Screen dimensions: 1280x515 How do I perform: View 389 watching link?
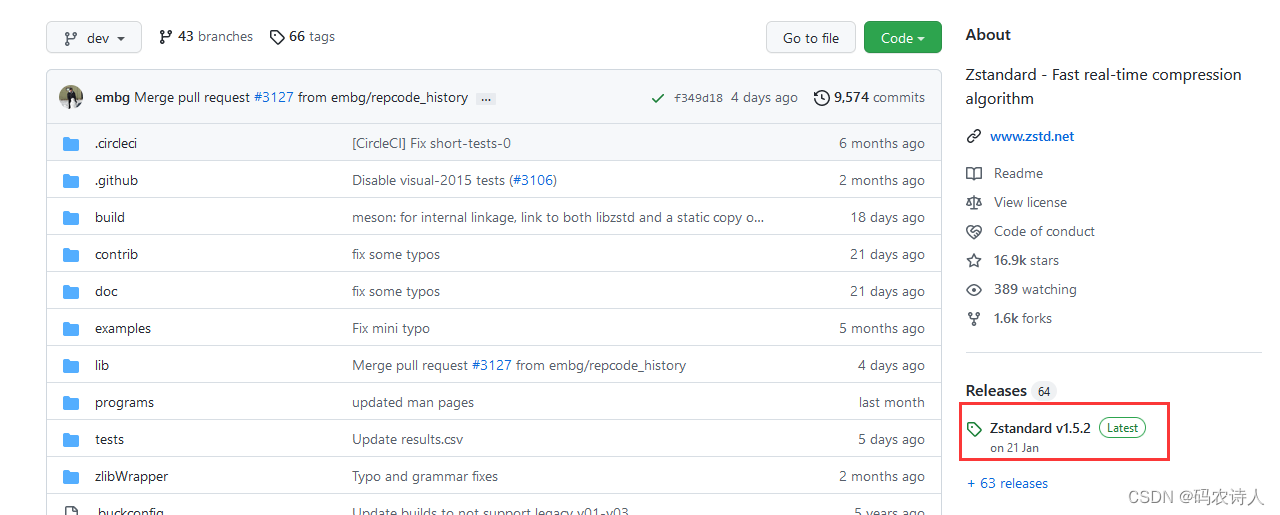pos(1035,289)
